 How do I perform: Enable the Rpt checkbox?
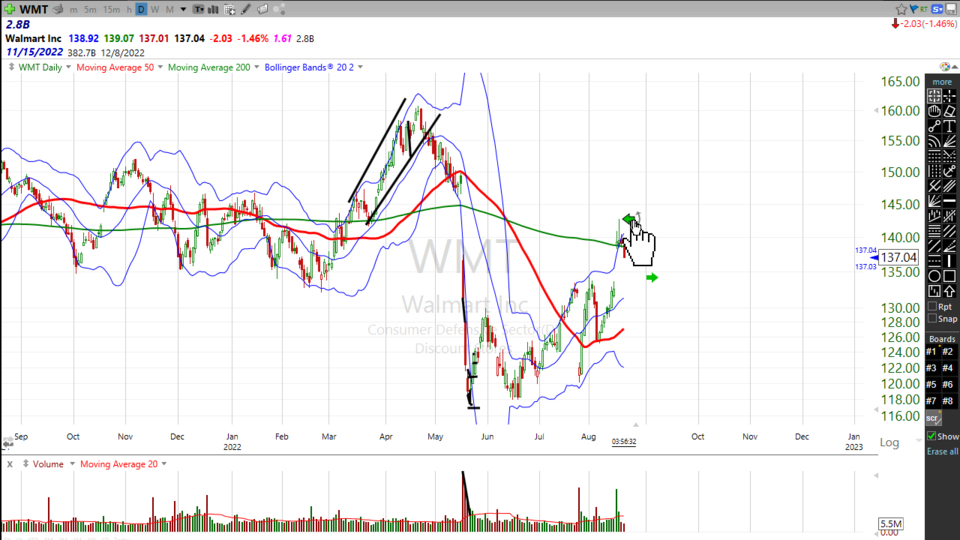[932, 306]
